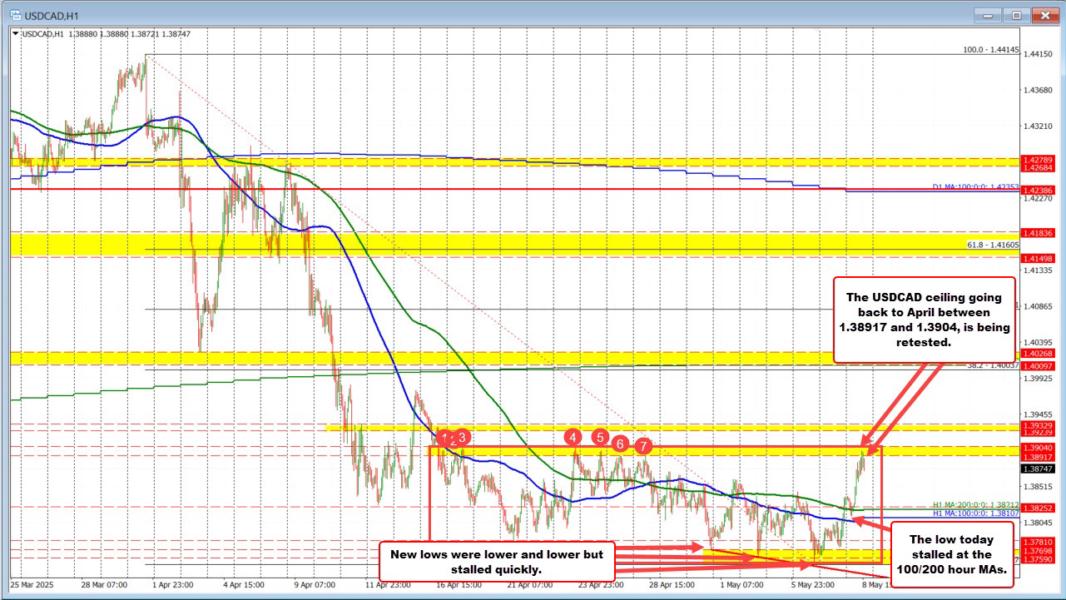
Task: Click the red 1.40268 price tag
Action: coord(1038,353)
